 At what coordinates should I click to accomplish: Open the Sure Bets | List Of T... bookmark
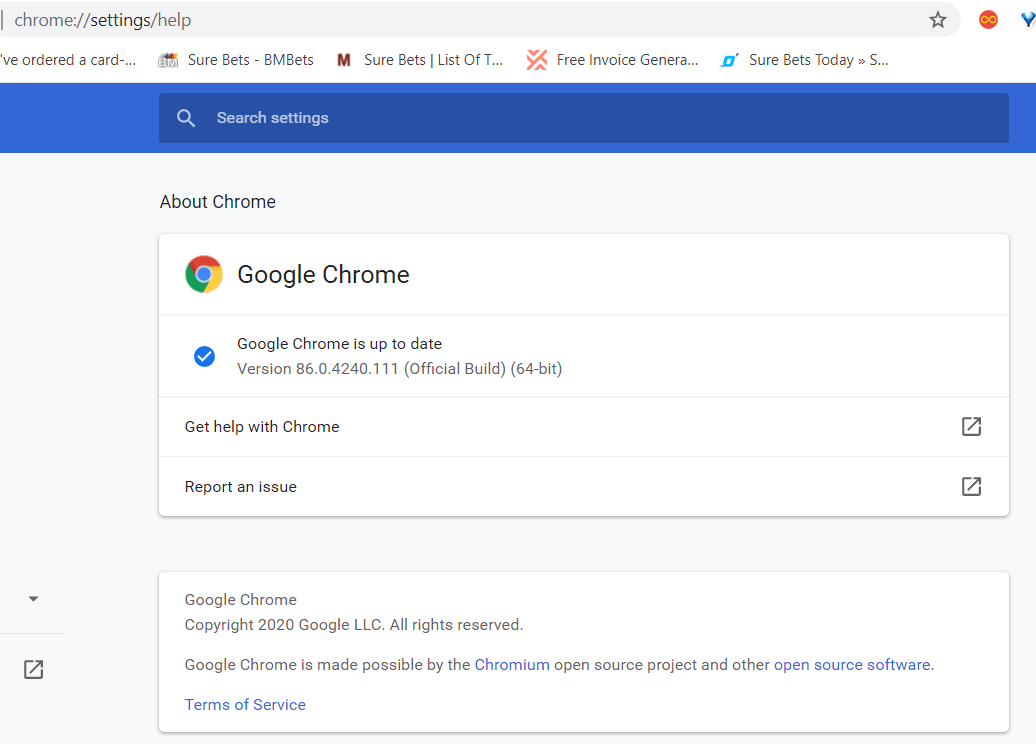[x=420, y=60]
